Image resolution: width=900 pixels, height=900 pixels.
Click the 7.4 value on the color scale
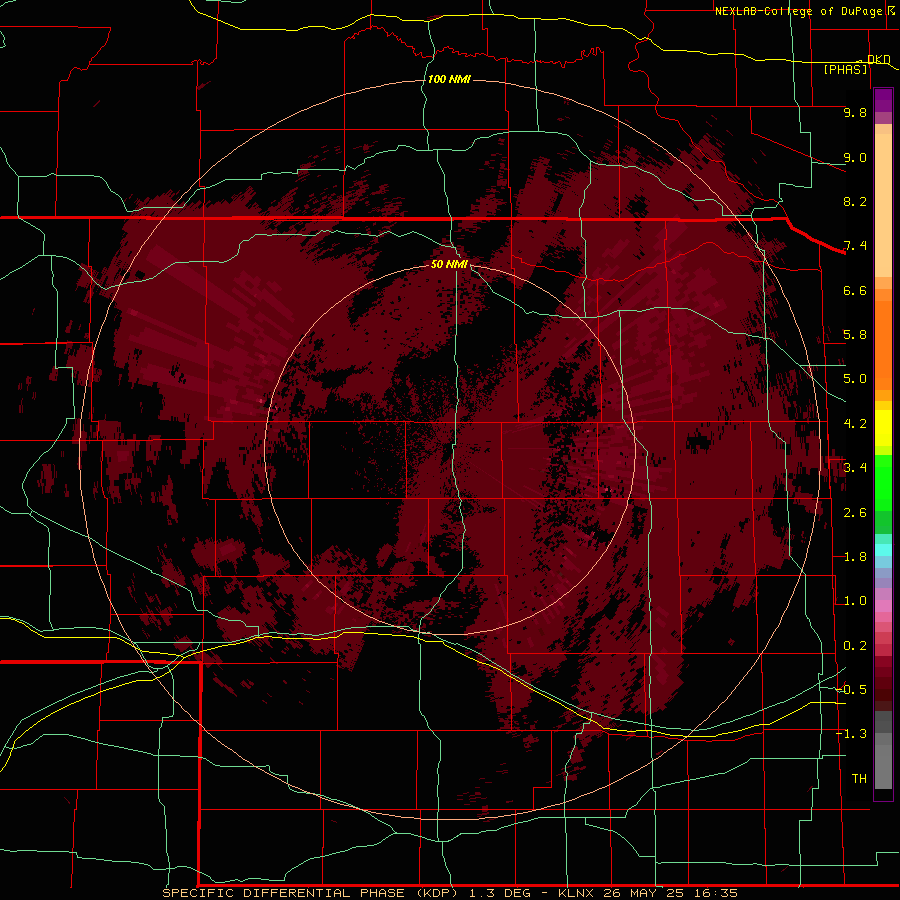855,246
